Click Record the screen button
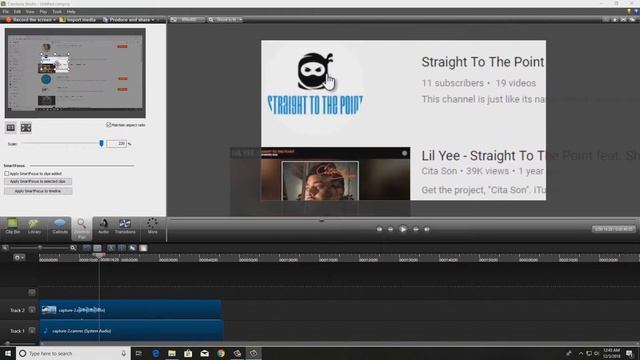This screenshot has height=360, width=640. click(29, 20)
